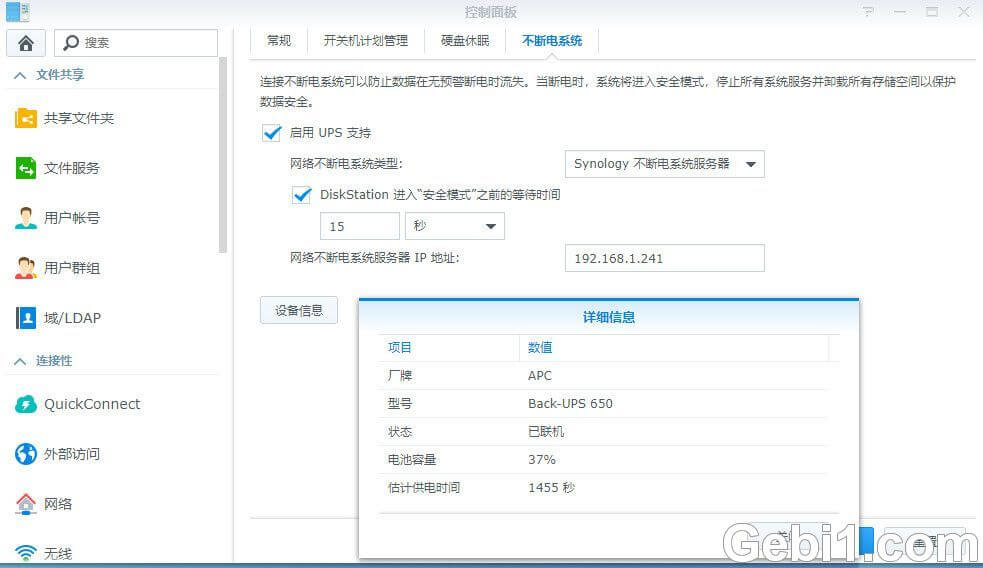This screenshot has height=568, width=983.
Task: Open 用户群组 user group icon
Action: coord(26,268)
